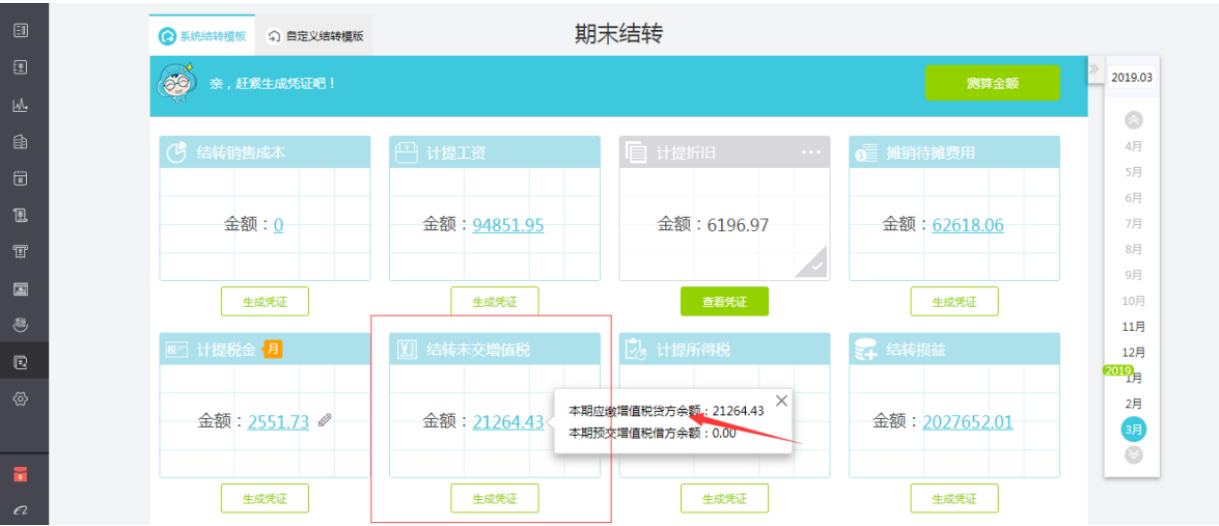The height and width of the screenshot is (526, 1219).
Task: Click 查看凭证 under 计提折旧
Action: (x=725, y=302)
